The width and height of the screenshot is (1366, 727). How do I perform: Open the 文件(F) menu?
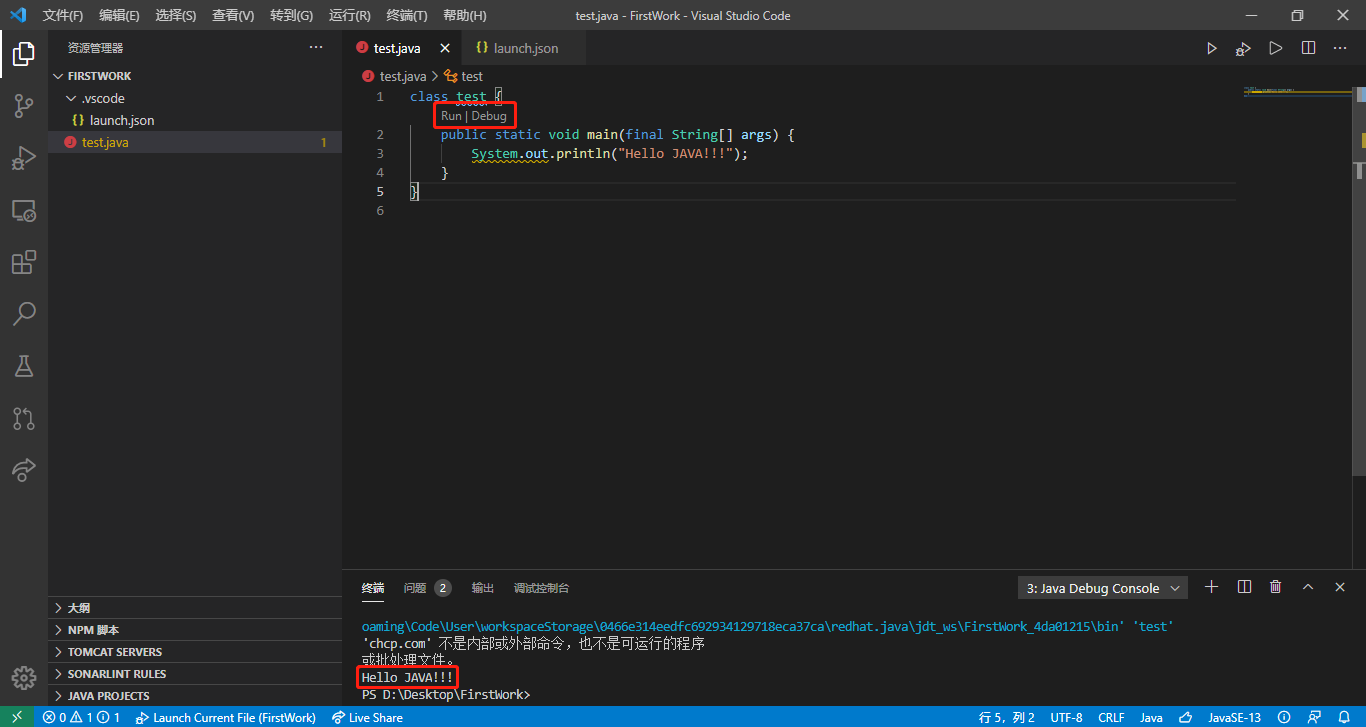tap(63, 16)
